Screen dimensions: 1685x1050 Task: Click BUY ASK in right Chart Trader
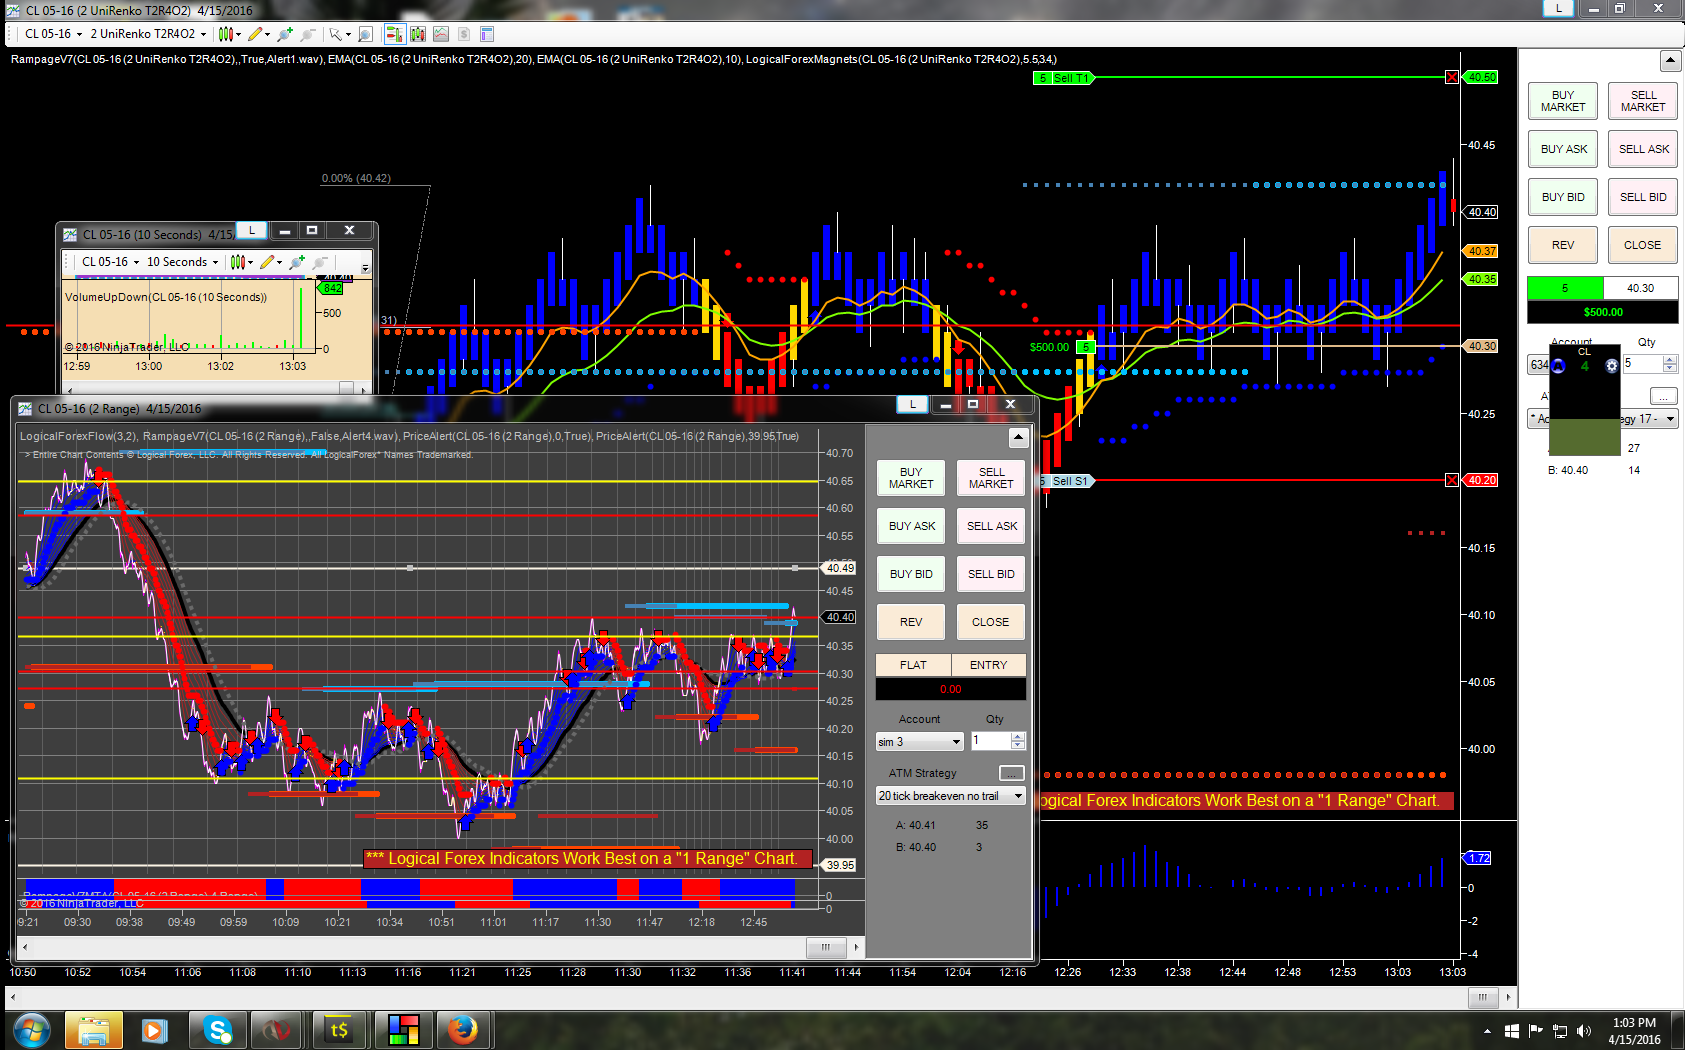[x=1563, y=149]
